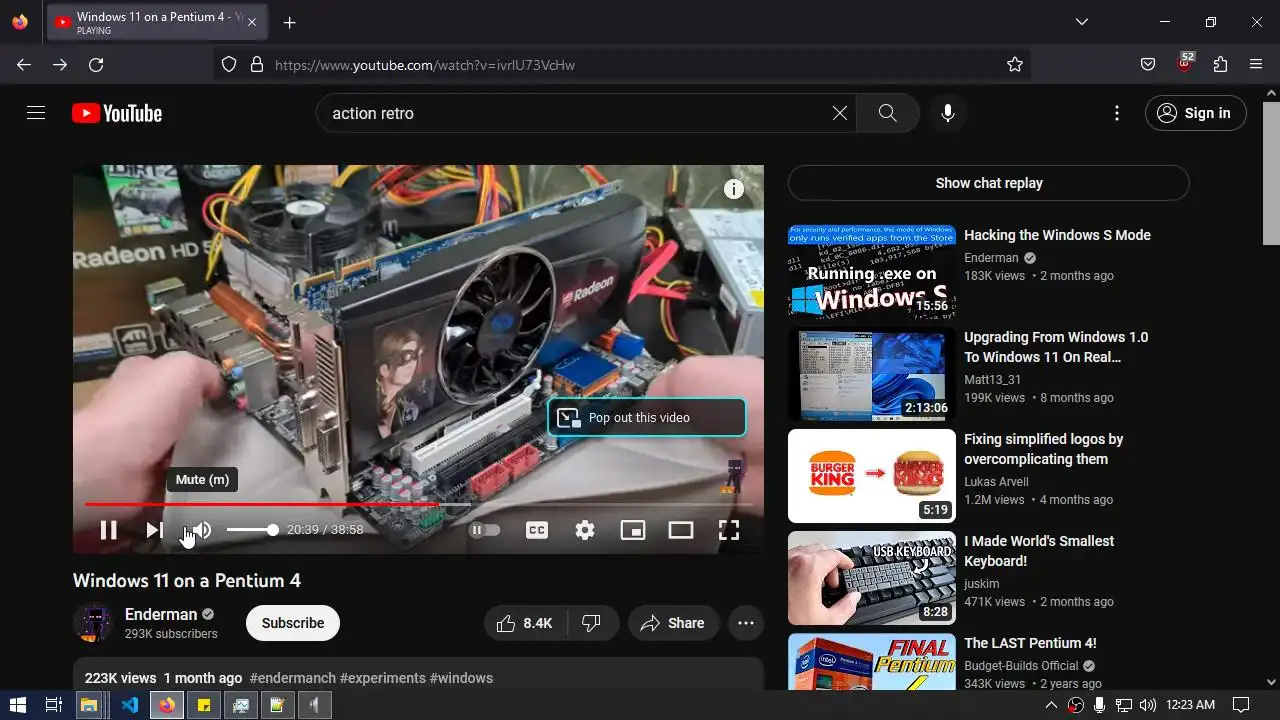Mute the video with the speaker icon
This screenshot has width=1280, height=720.
(x=201, y=530)
